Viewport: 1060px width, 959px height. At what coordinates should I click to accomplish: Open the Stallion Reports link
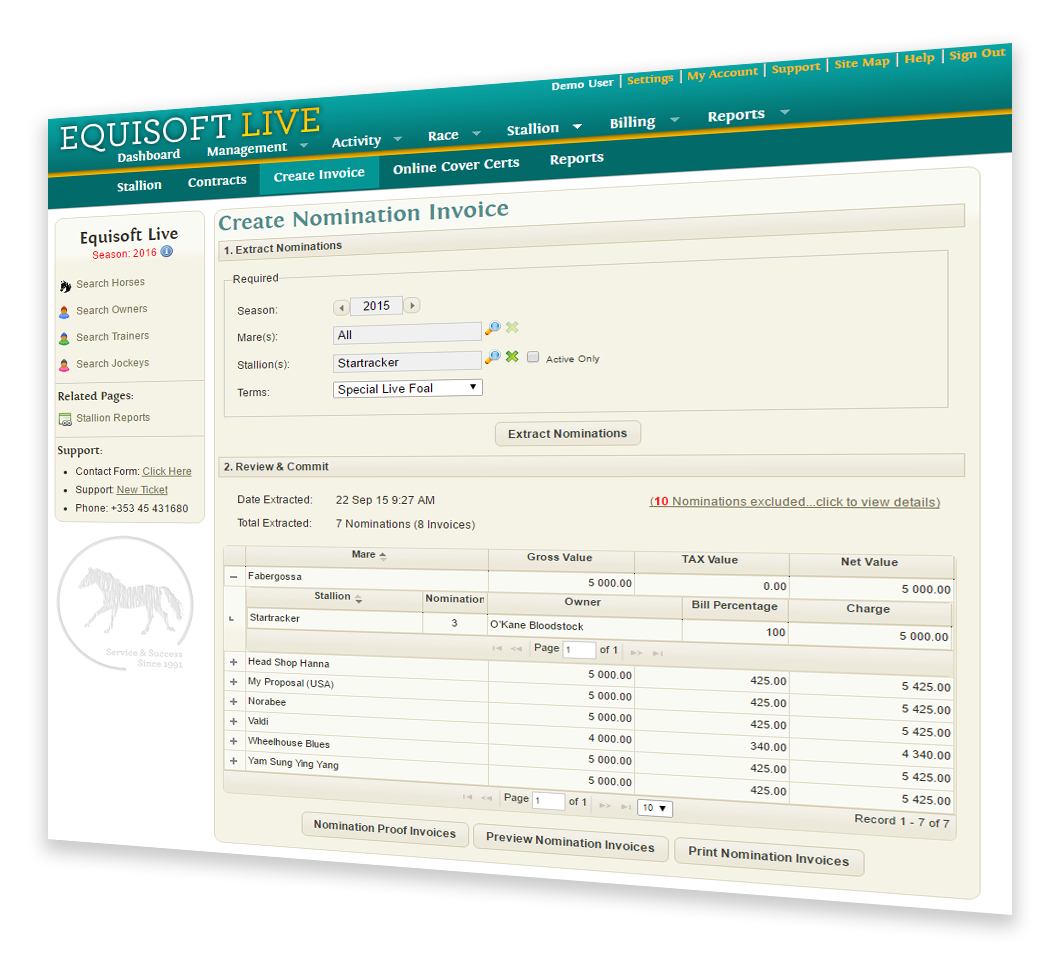[113, 418]
